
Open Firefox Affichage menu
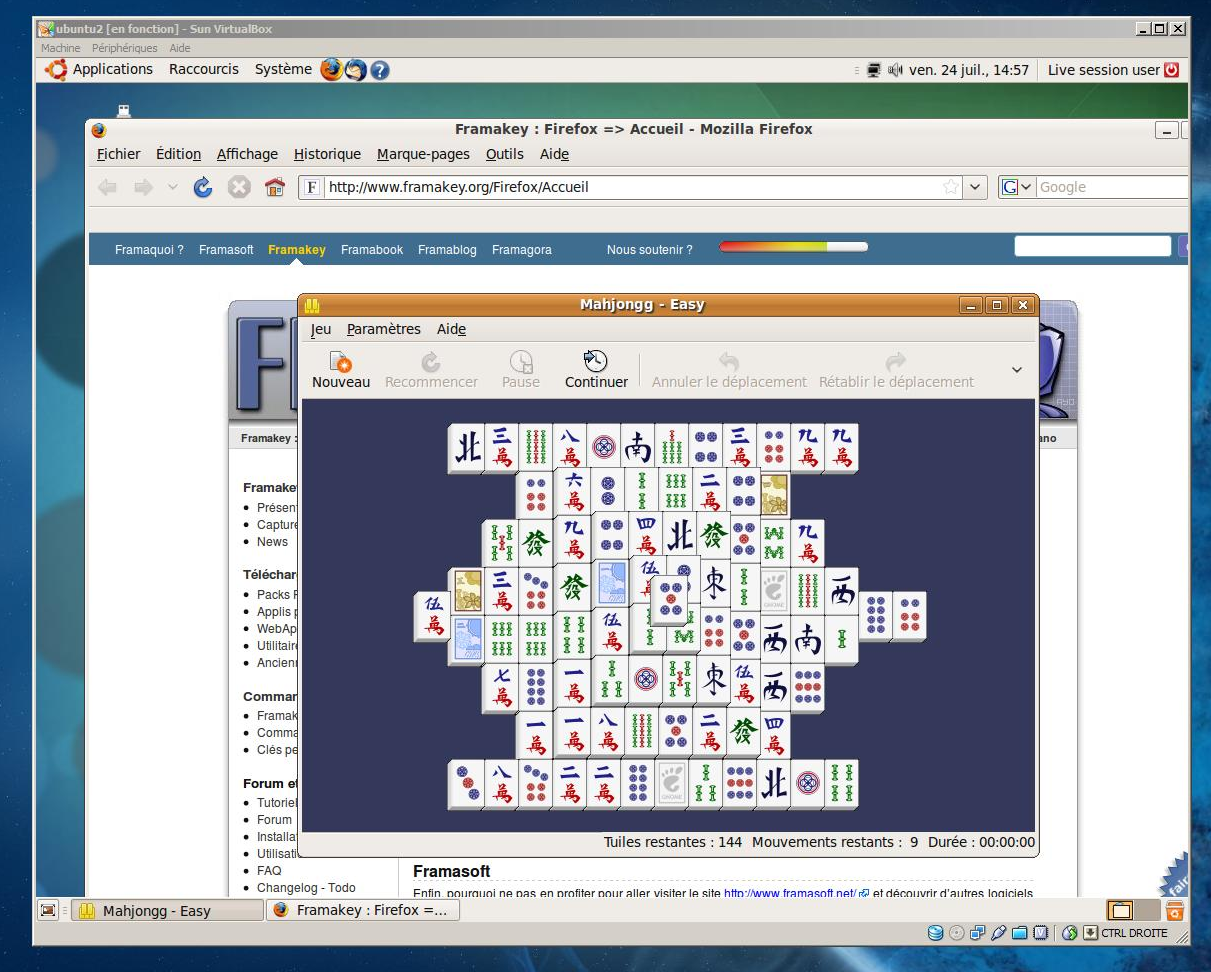click(x=247, y=154)
